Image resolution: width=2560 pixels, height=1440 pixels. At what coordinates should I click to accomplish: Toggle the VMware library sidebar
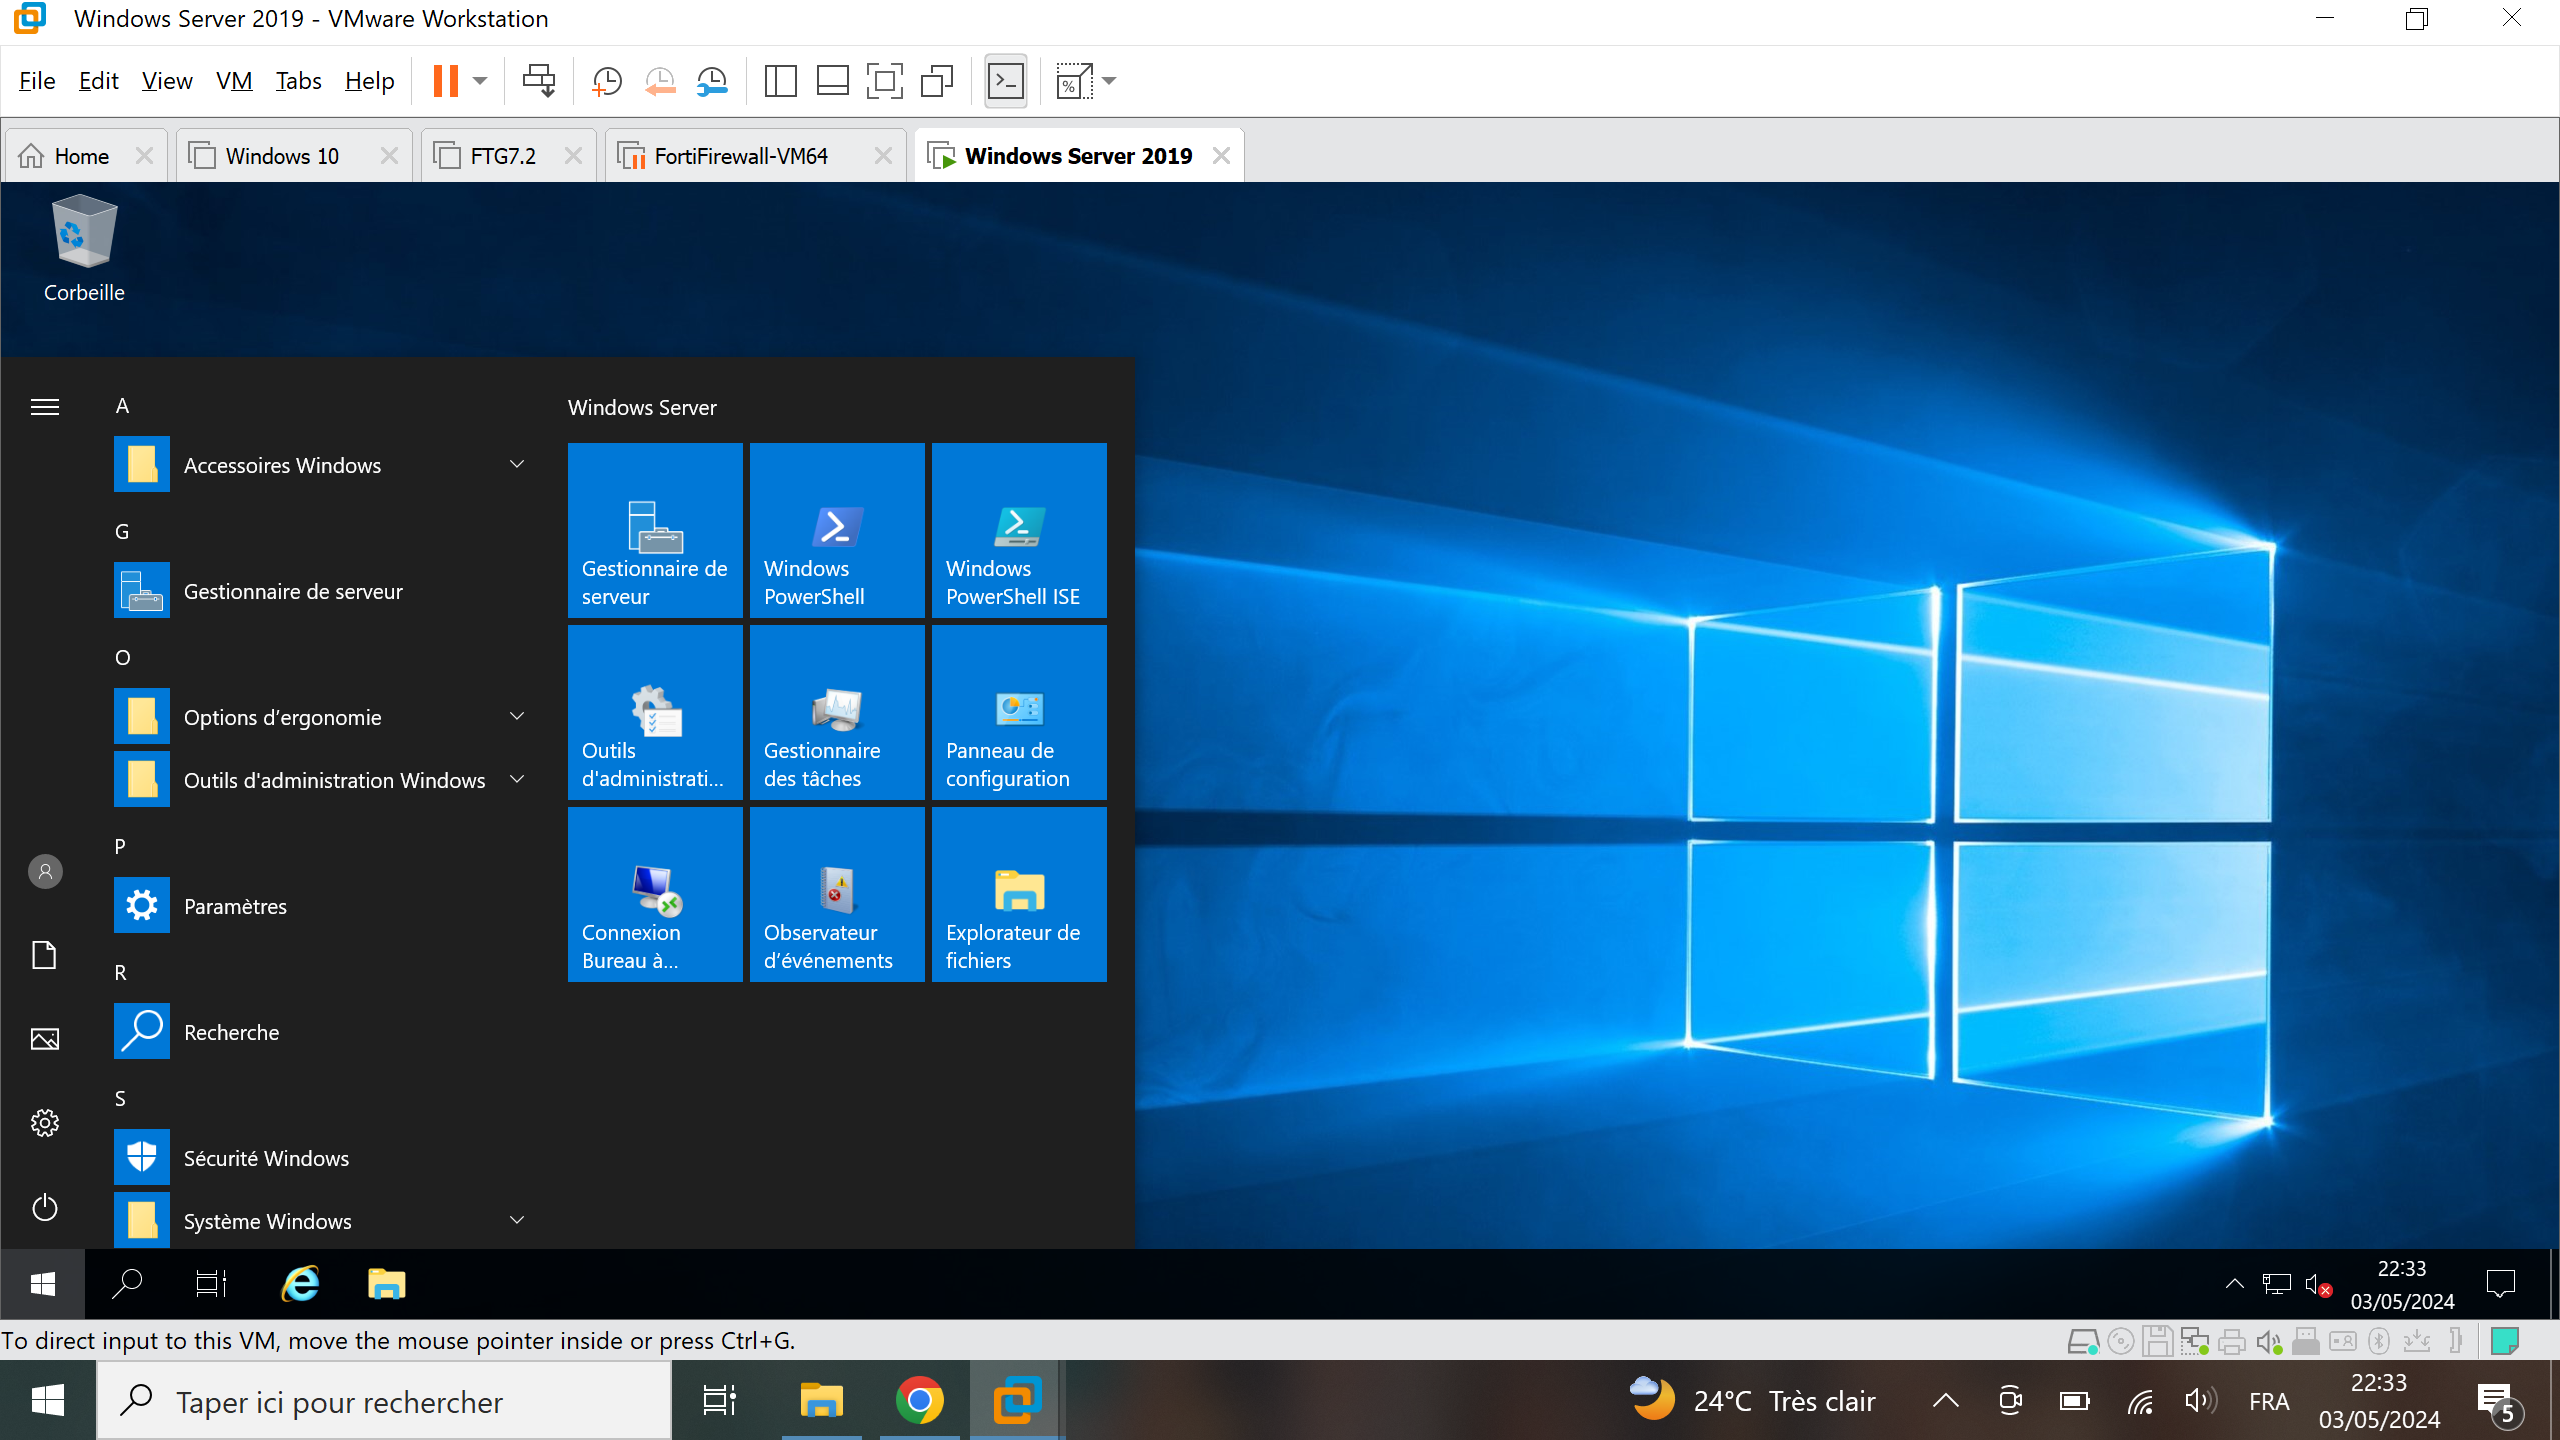pos(780,81)
